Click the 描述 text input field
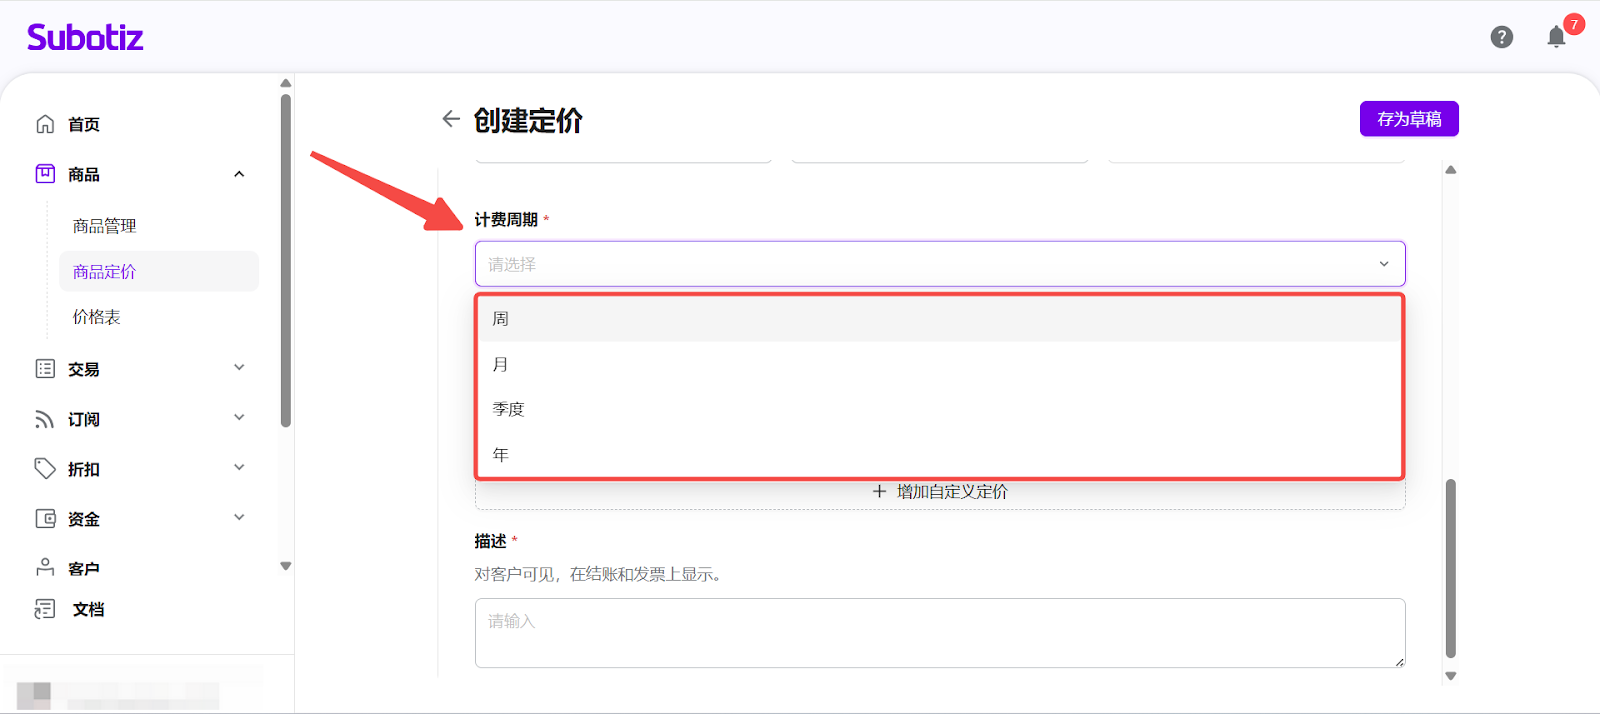The image size is (1600, 714). [939, 632]
